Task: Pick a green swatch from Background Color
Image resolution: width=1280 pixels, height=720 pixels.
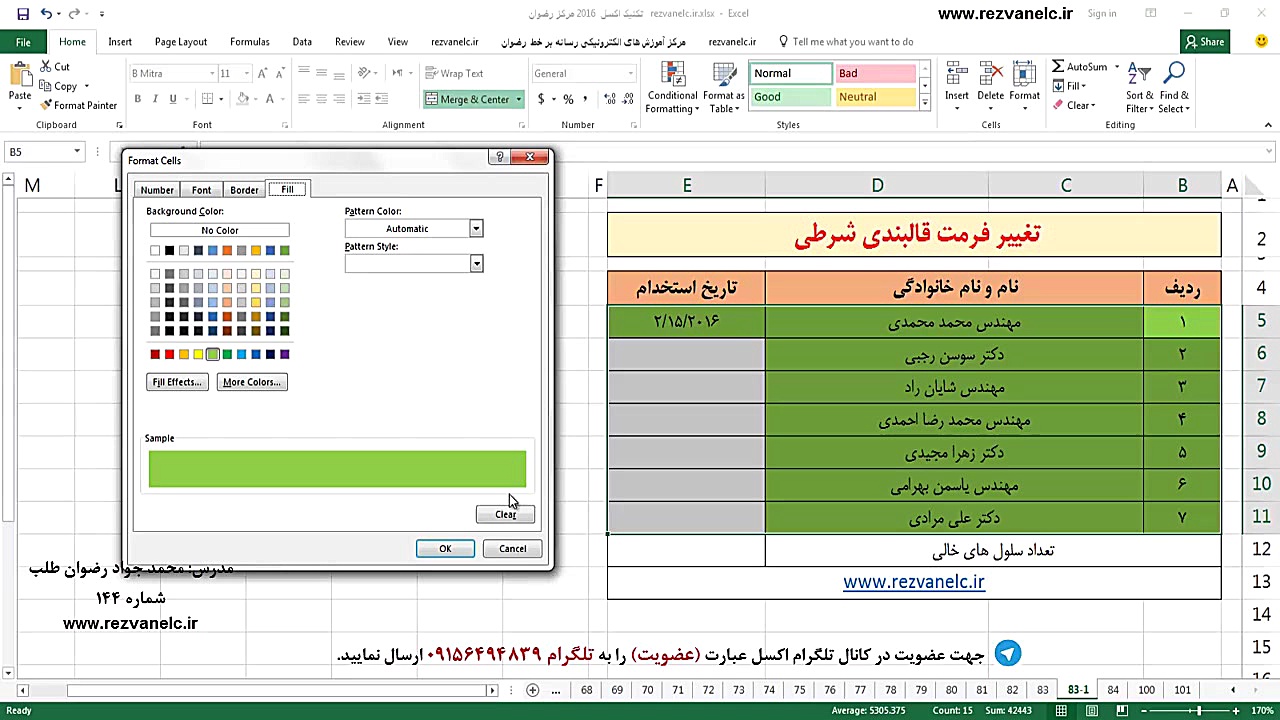Action: [213, 353]
